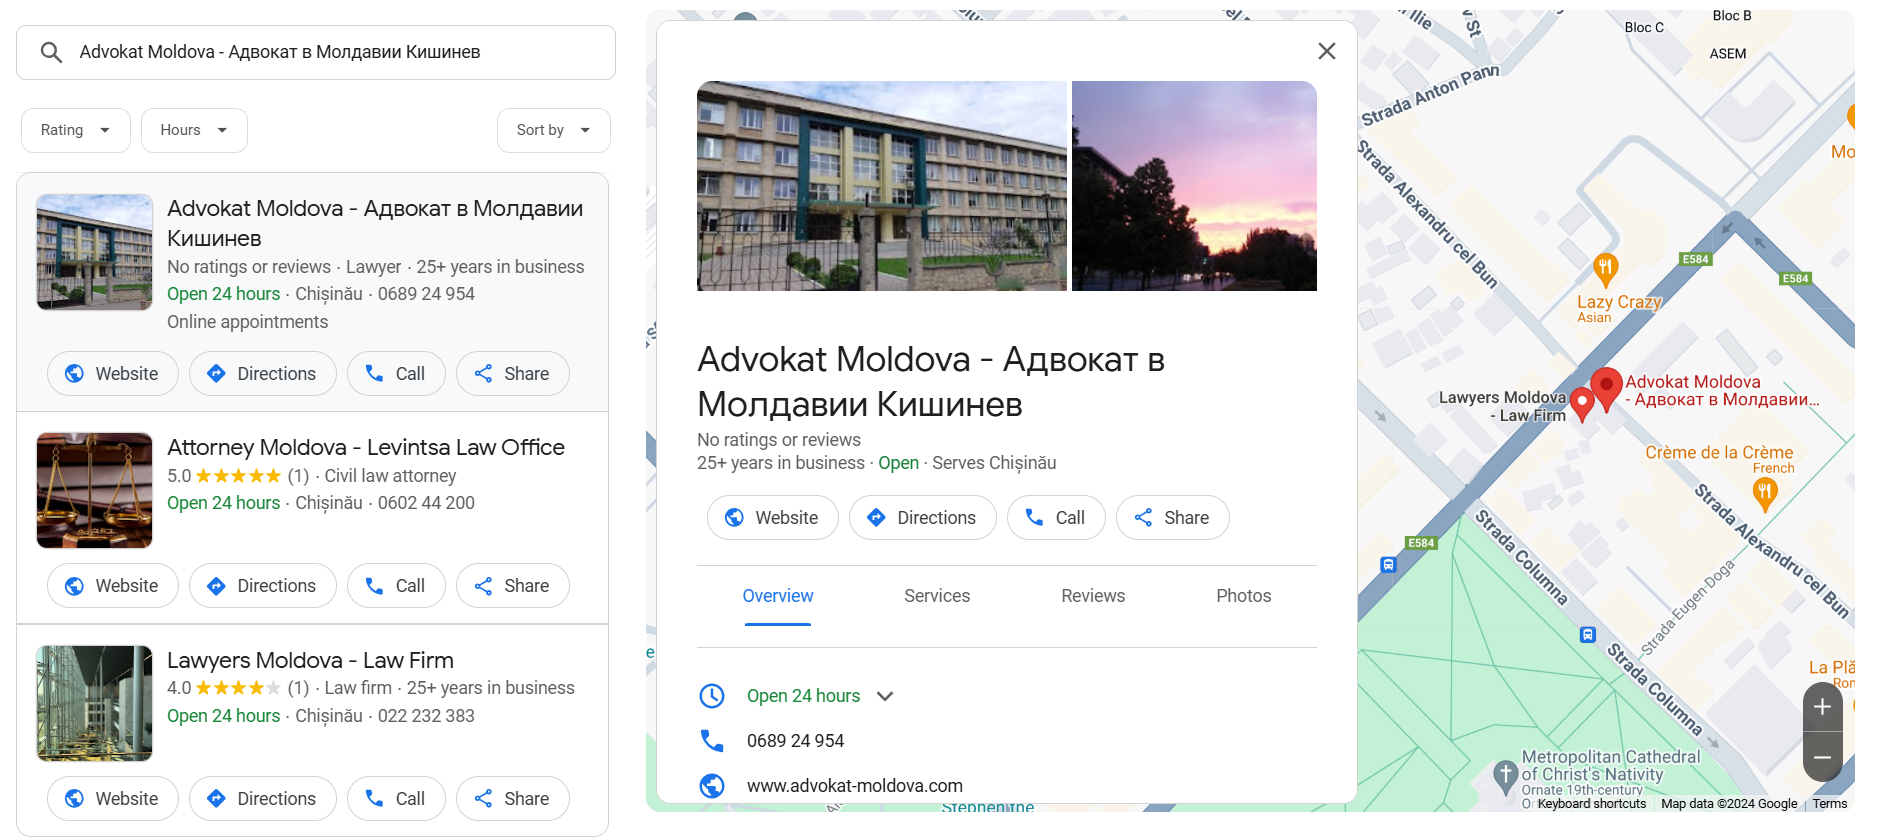Click phone number 0689 24 954 in details
Image resolution: width=1878 pixels, height=838 pixels.
[x=796, y=741]
